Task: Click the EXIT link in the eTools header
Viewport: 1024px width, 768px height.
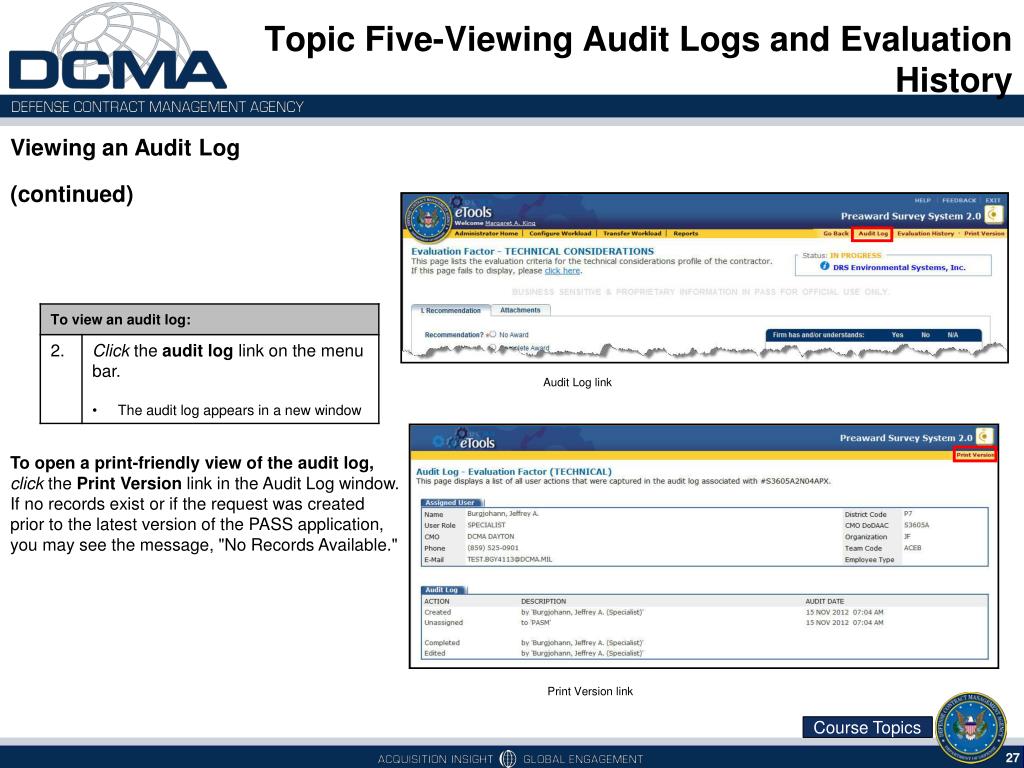Action: coord(993,200)
